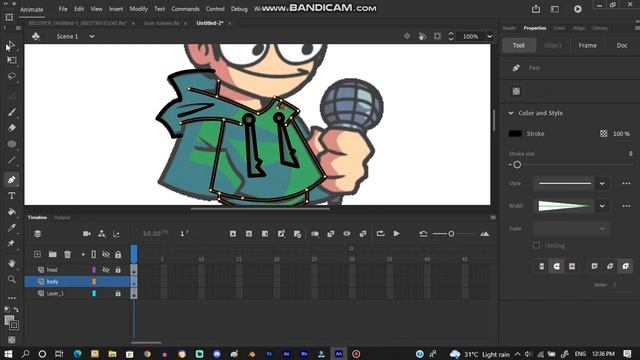Viewport: 640px width, 360px height.
Task: Toggle object drawing mode icon
Action: coord(516,91)
